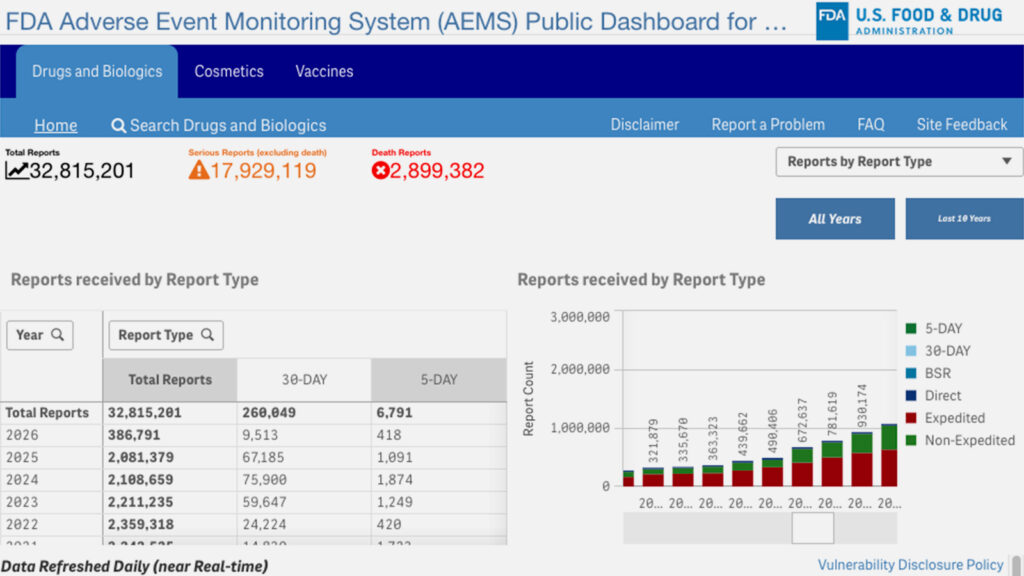Click the Search Drugs and Biologics magnifier
The height and width of the screenshot is (576, 1024).
click(118, 125)
